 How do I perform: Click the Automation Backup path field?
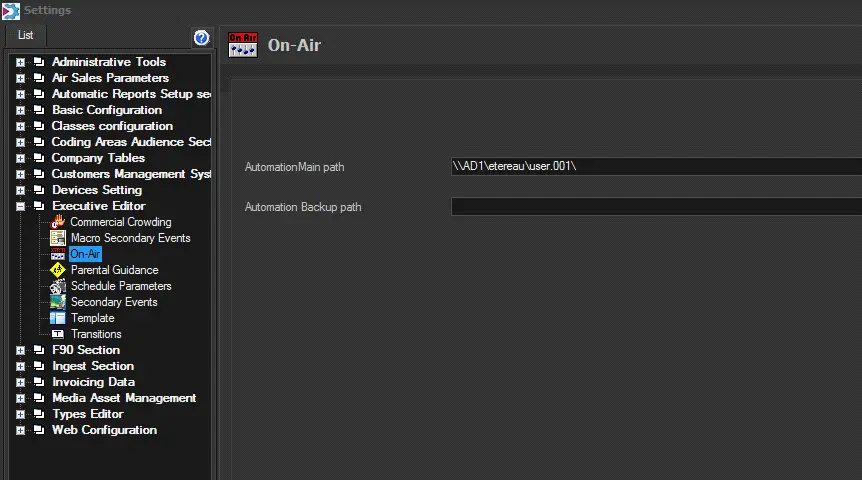tap(655, 207)
